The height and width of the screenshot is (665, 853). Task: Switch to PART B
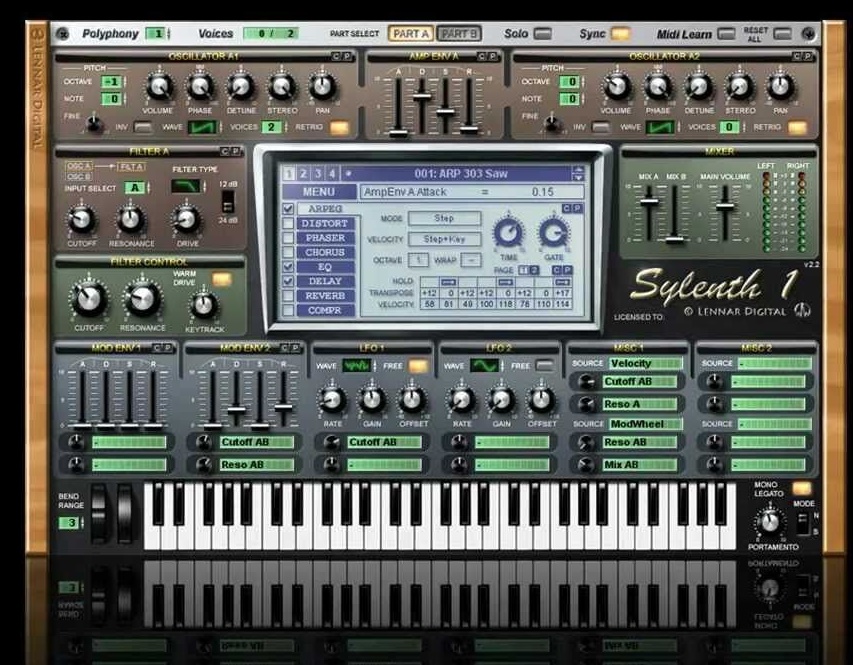459,34
